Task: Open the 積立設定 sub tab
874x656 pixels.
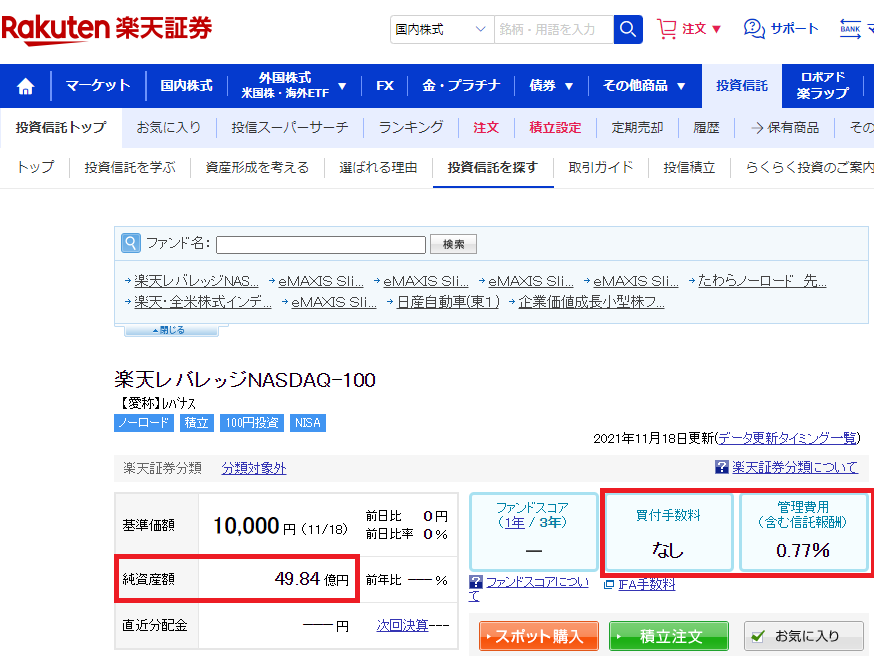Action: [555, 128]
